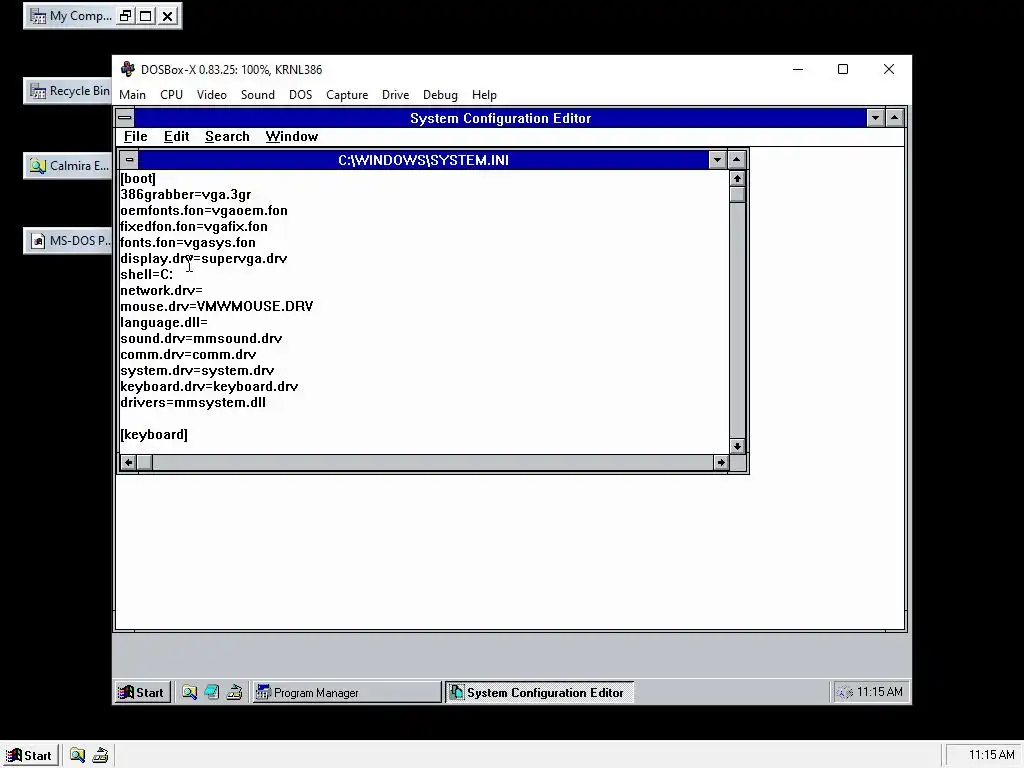This screenshot has width=1024, height=768.
Task: Open the Window menu
Action: pos(292,136)
